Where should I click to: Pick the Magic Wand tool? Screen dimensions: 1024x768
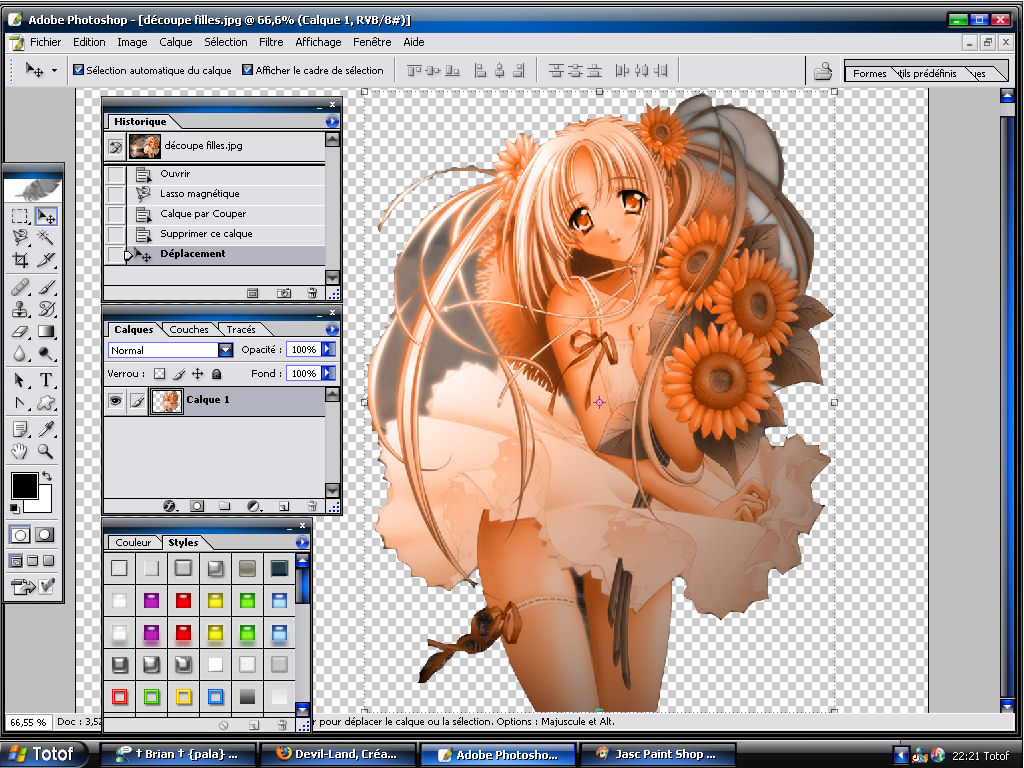point(46,237)
